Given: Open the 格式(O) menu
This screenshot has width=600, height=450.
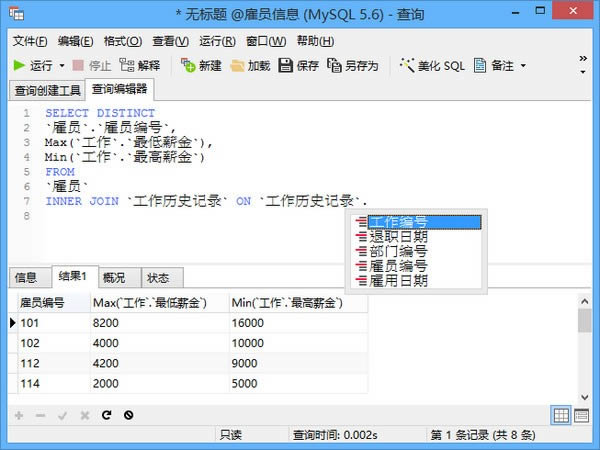Looking at the screenshot, I should pyautogui.click(x=123, y=41).
